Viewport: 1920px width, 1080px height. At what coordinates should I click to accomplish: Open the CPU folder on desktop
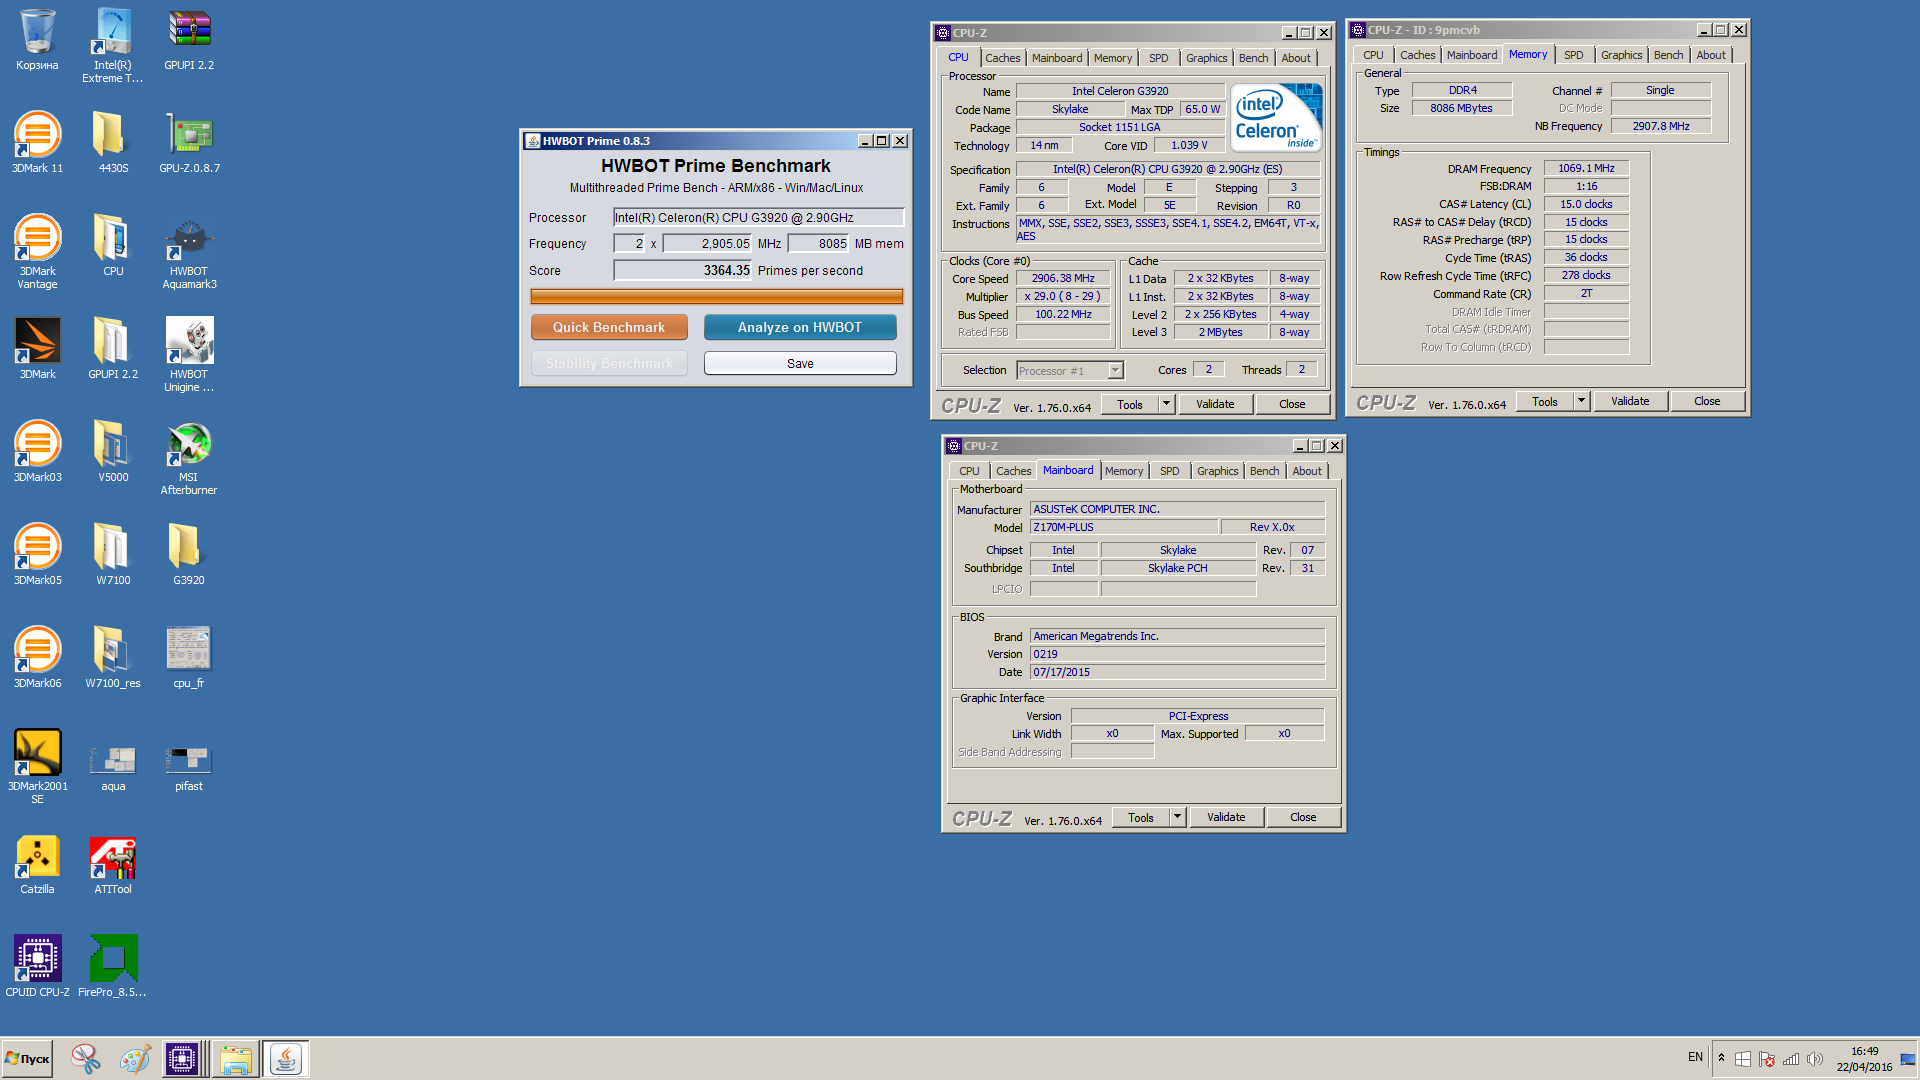click(113, 246)
